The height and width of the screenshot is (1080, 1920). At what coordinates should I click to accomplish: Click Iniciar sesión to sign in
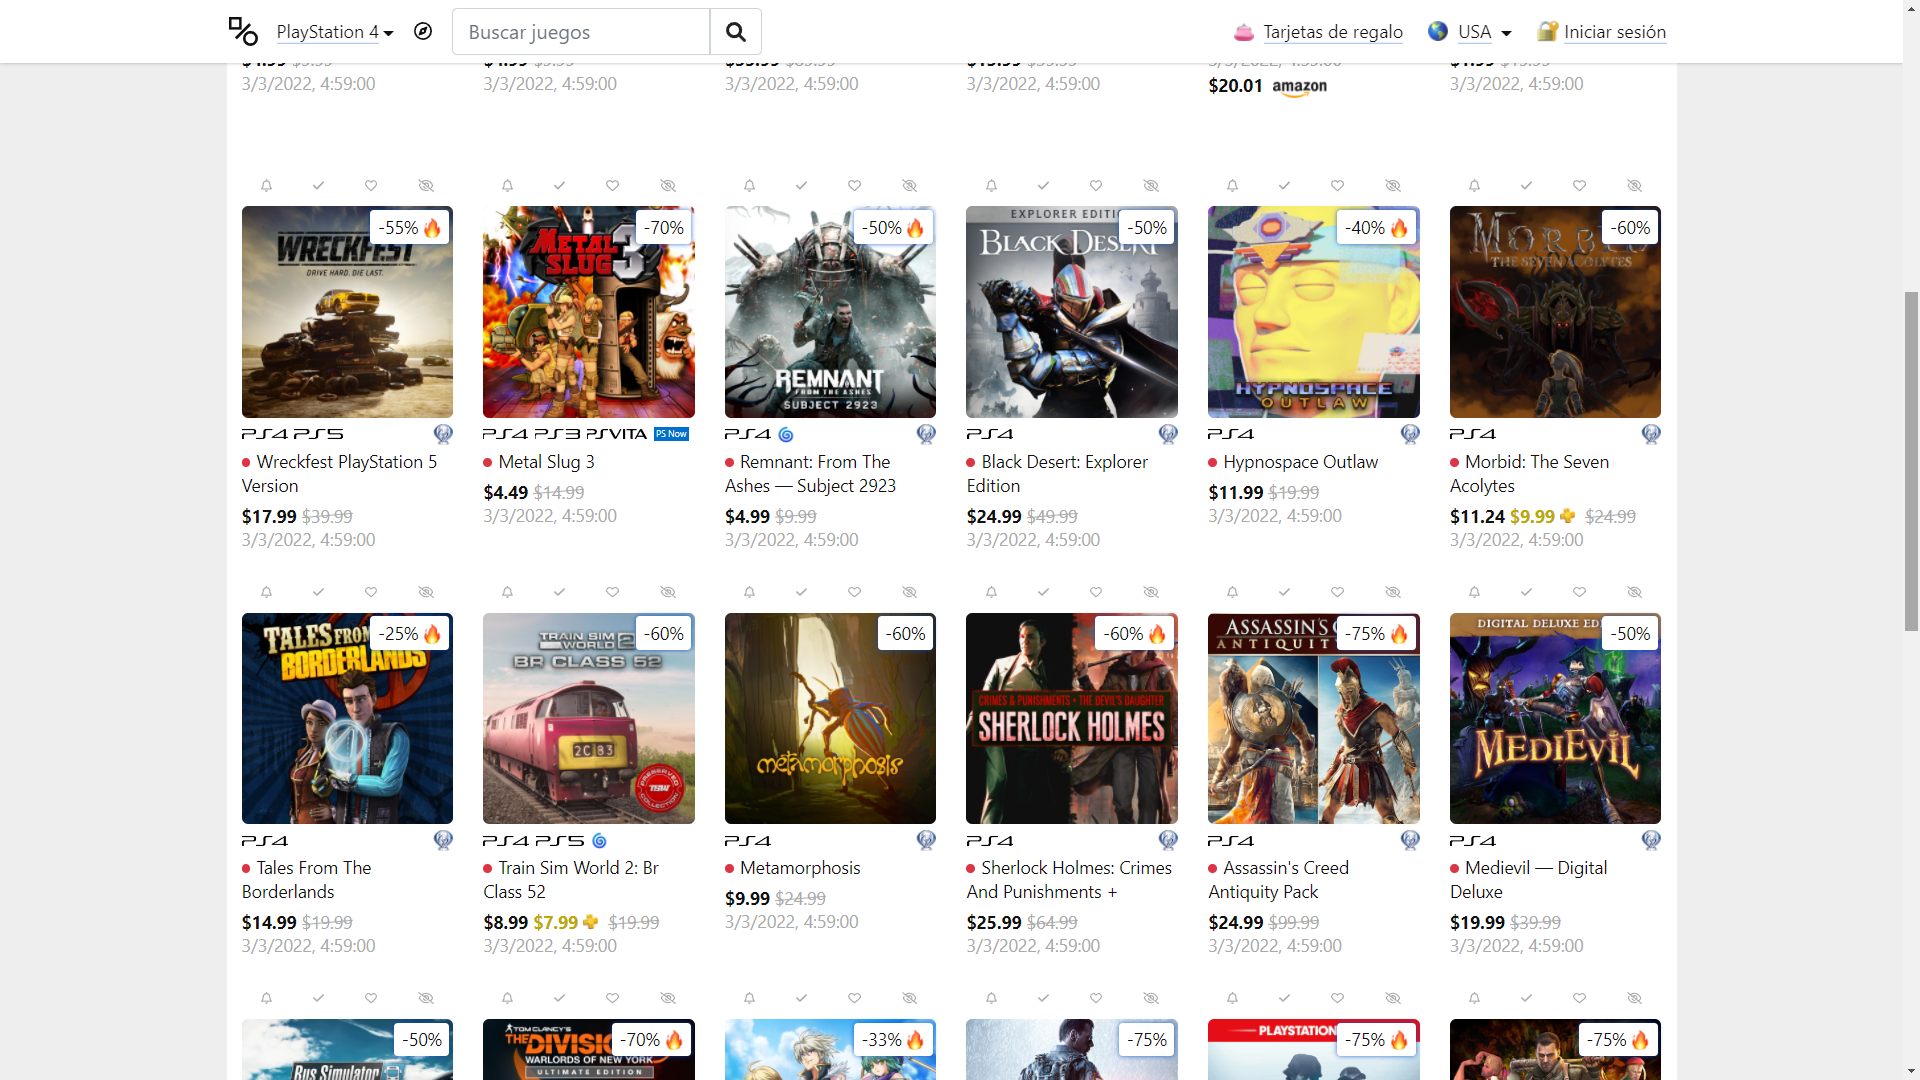(1614, 32)
